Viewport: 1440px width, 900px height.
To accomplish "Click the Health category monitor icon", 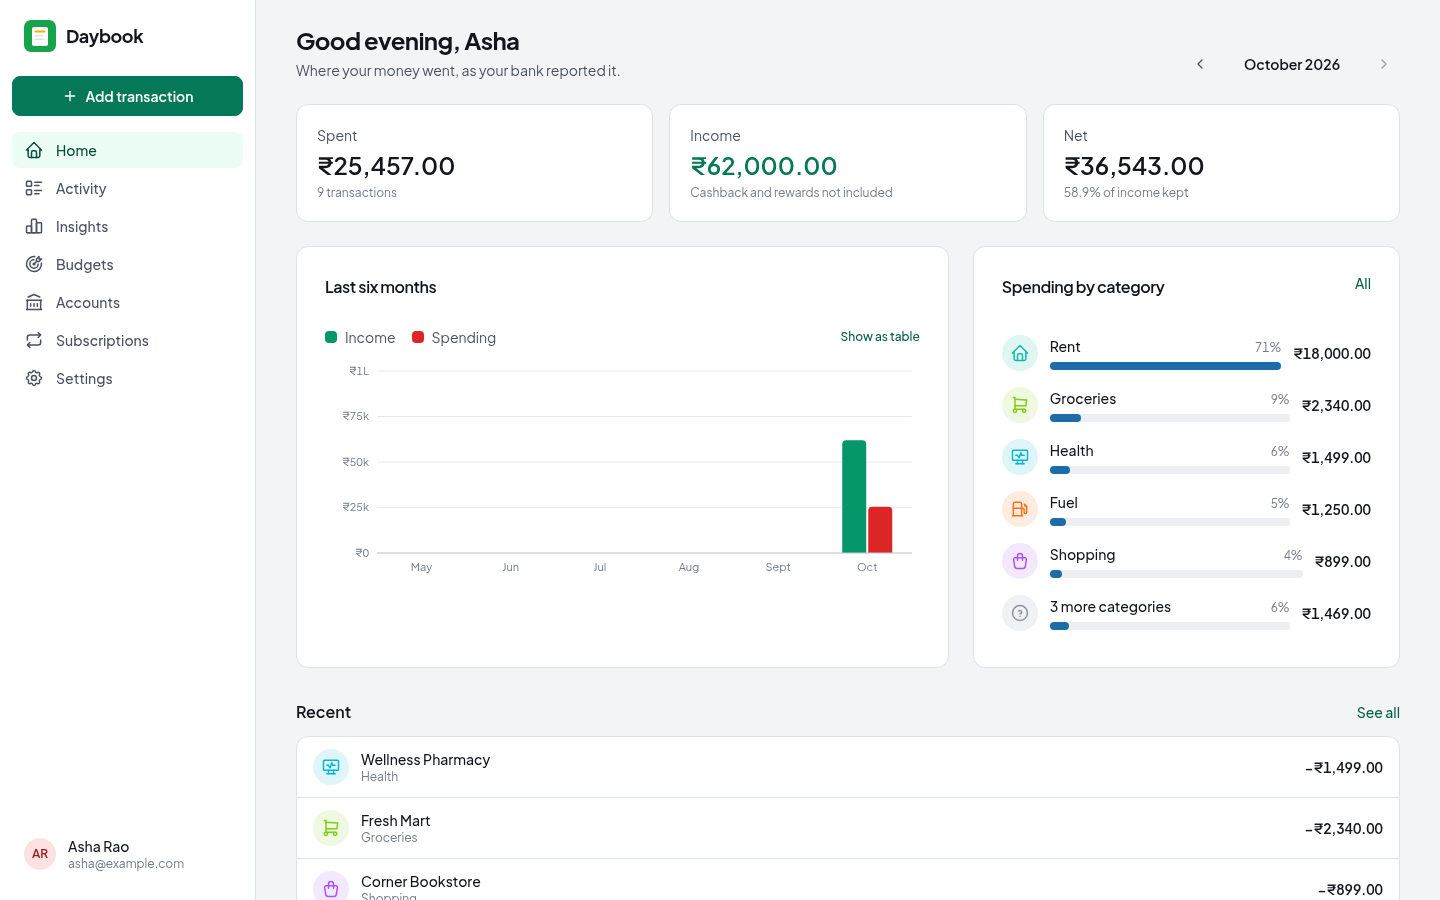I will [x=1020, y=457].
